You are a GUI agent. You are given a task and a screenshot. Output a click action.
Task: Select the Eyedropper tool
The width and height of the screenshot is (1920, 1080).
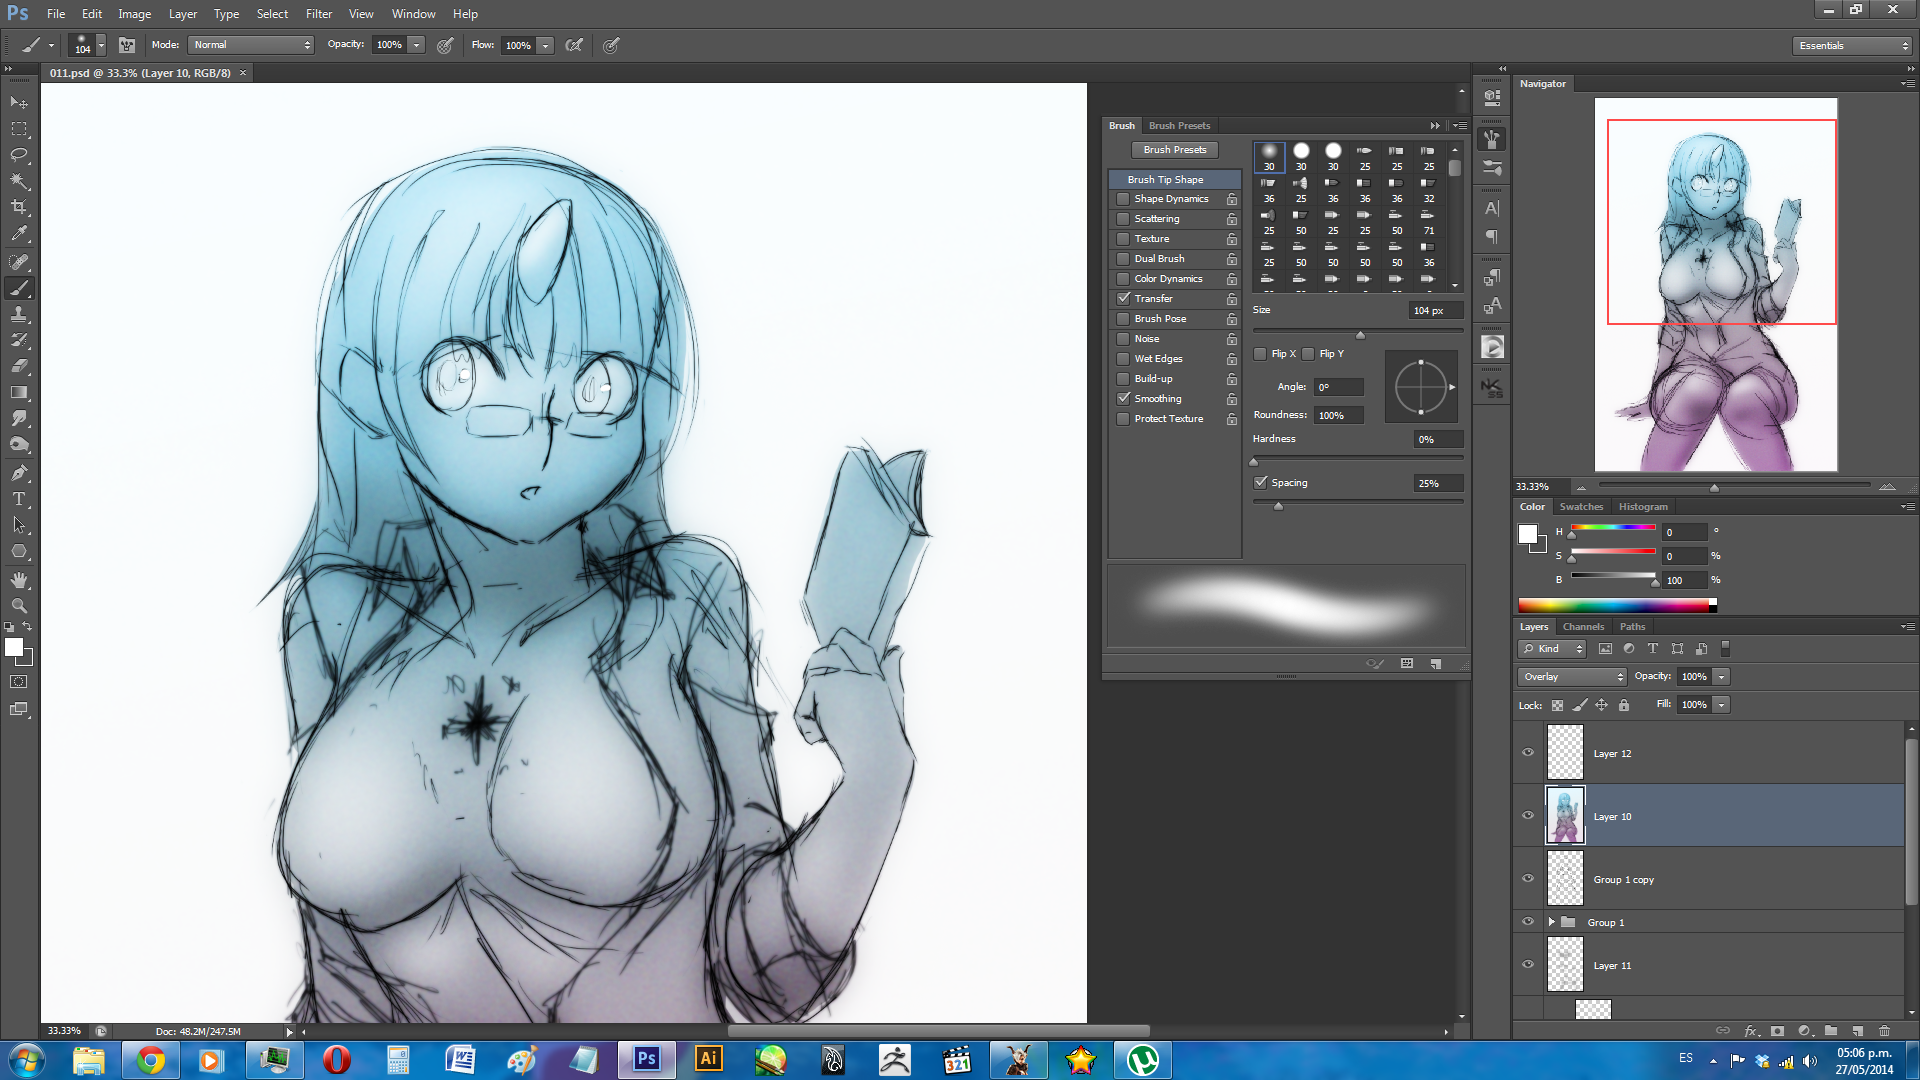coord(19,234)
